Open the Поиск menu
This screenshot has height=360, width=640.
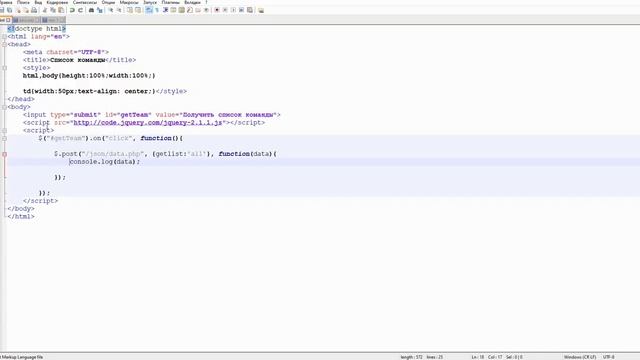(23, 2)
